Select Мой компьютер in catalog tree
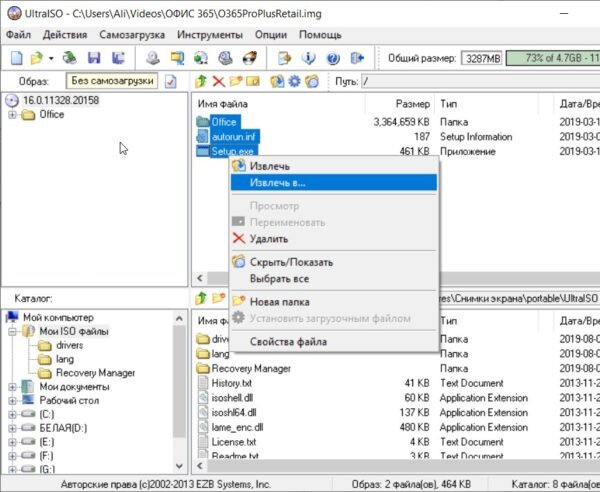The width and height of the screenshot is (600, 492). click(58, 317)
